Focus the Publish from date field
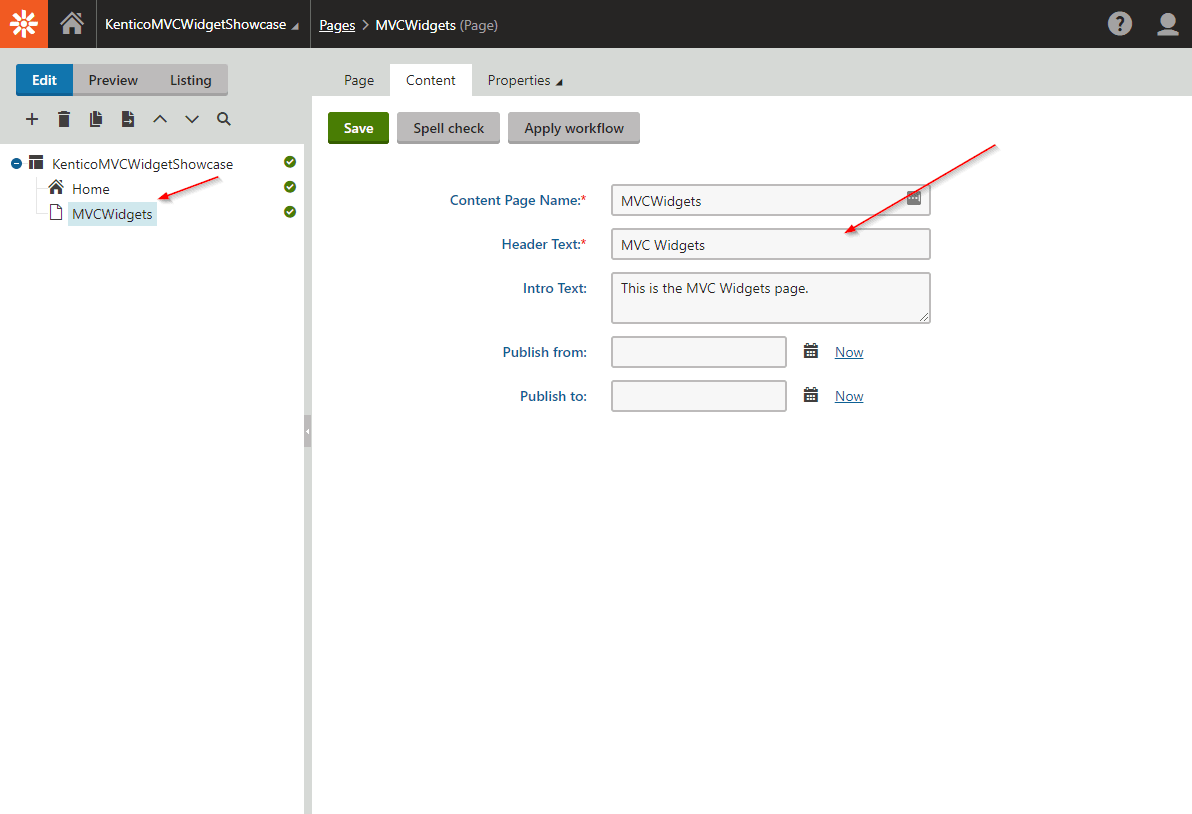 [x=699, y=352]
